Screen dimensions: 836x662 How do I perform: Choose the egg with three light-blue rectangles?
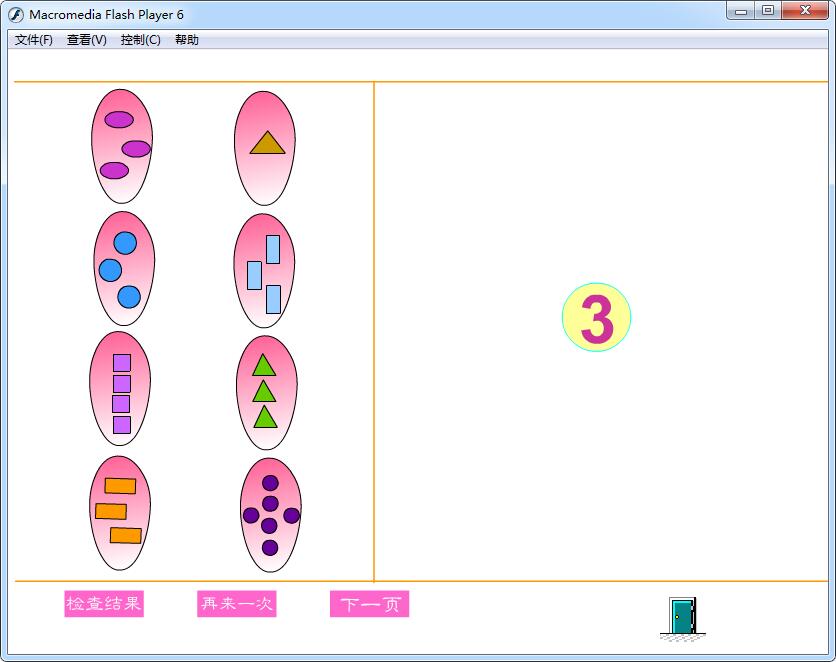pyautogui.click(x=264, y=271)
